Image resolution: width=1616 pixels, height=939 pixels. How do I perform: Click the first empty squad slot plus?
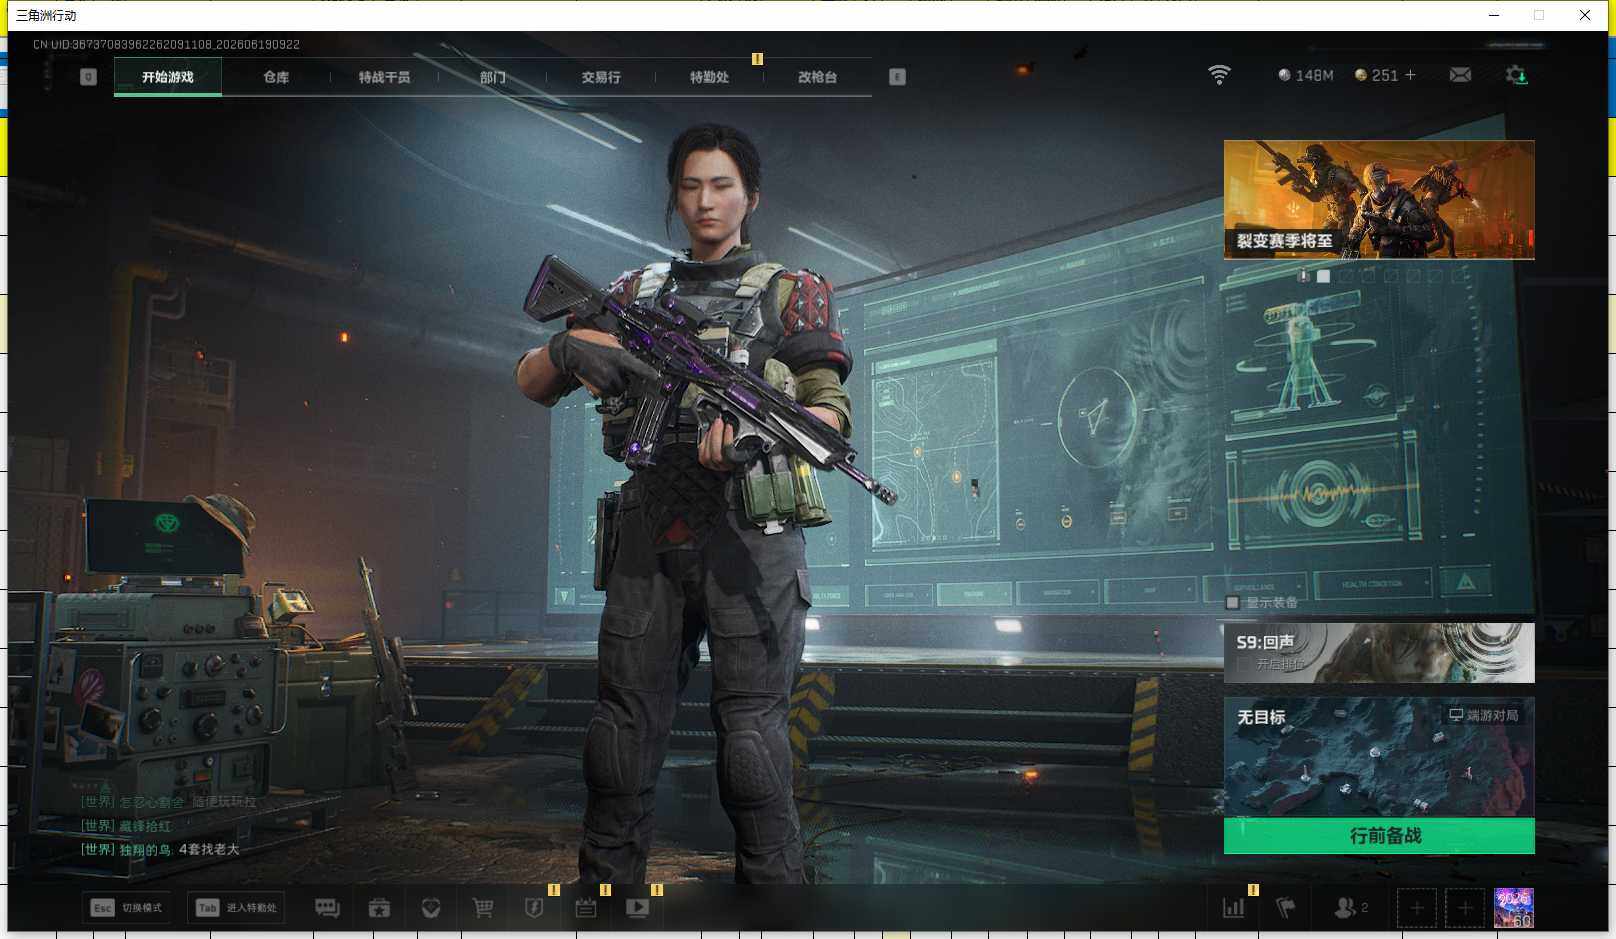click(1417, 908)
